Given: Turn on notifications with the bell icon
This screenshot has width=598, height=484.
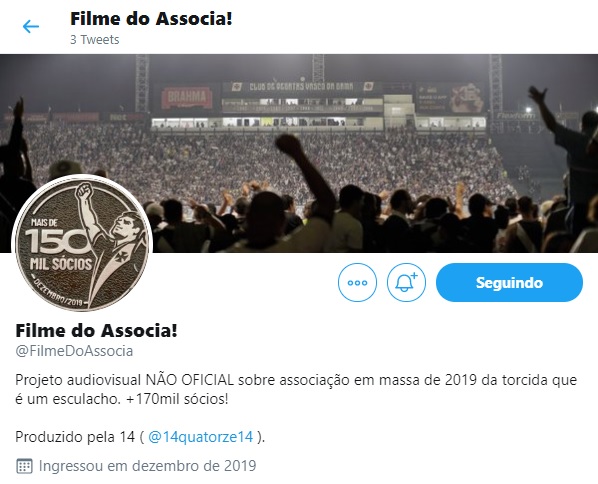Looking at the screenshot, I should 406,283.
